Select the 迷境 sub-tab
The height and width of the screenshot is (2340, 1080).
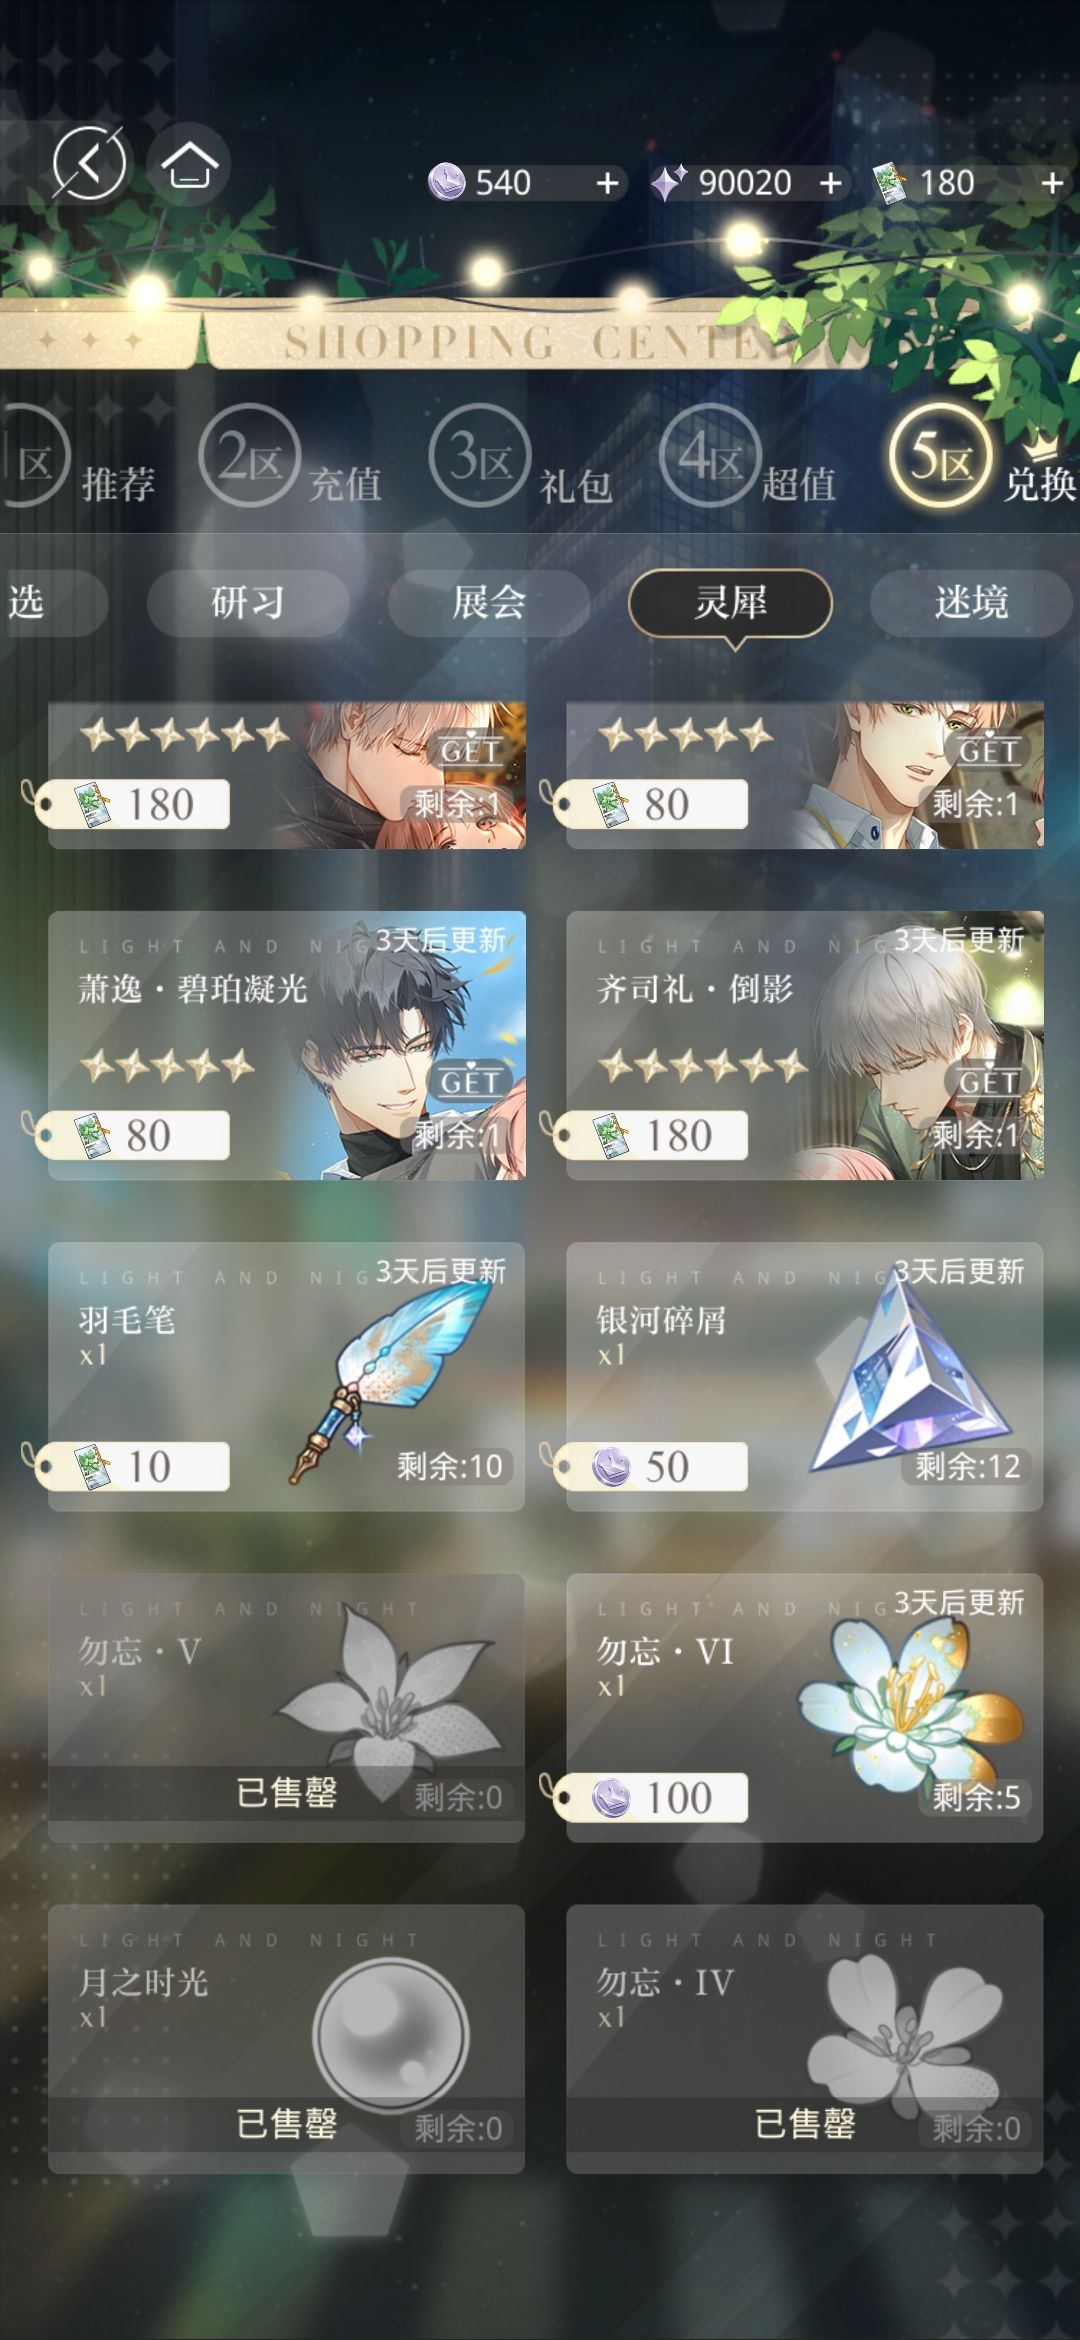[971, 603]
